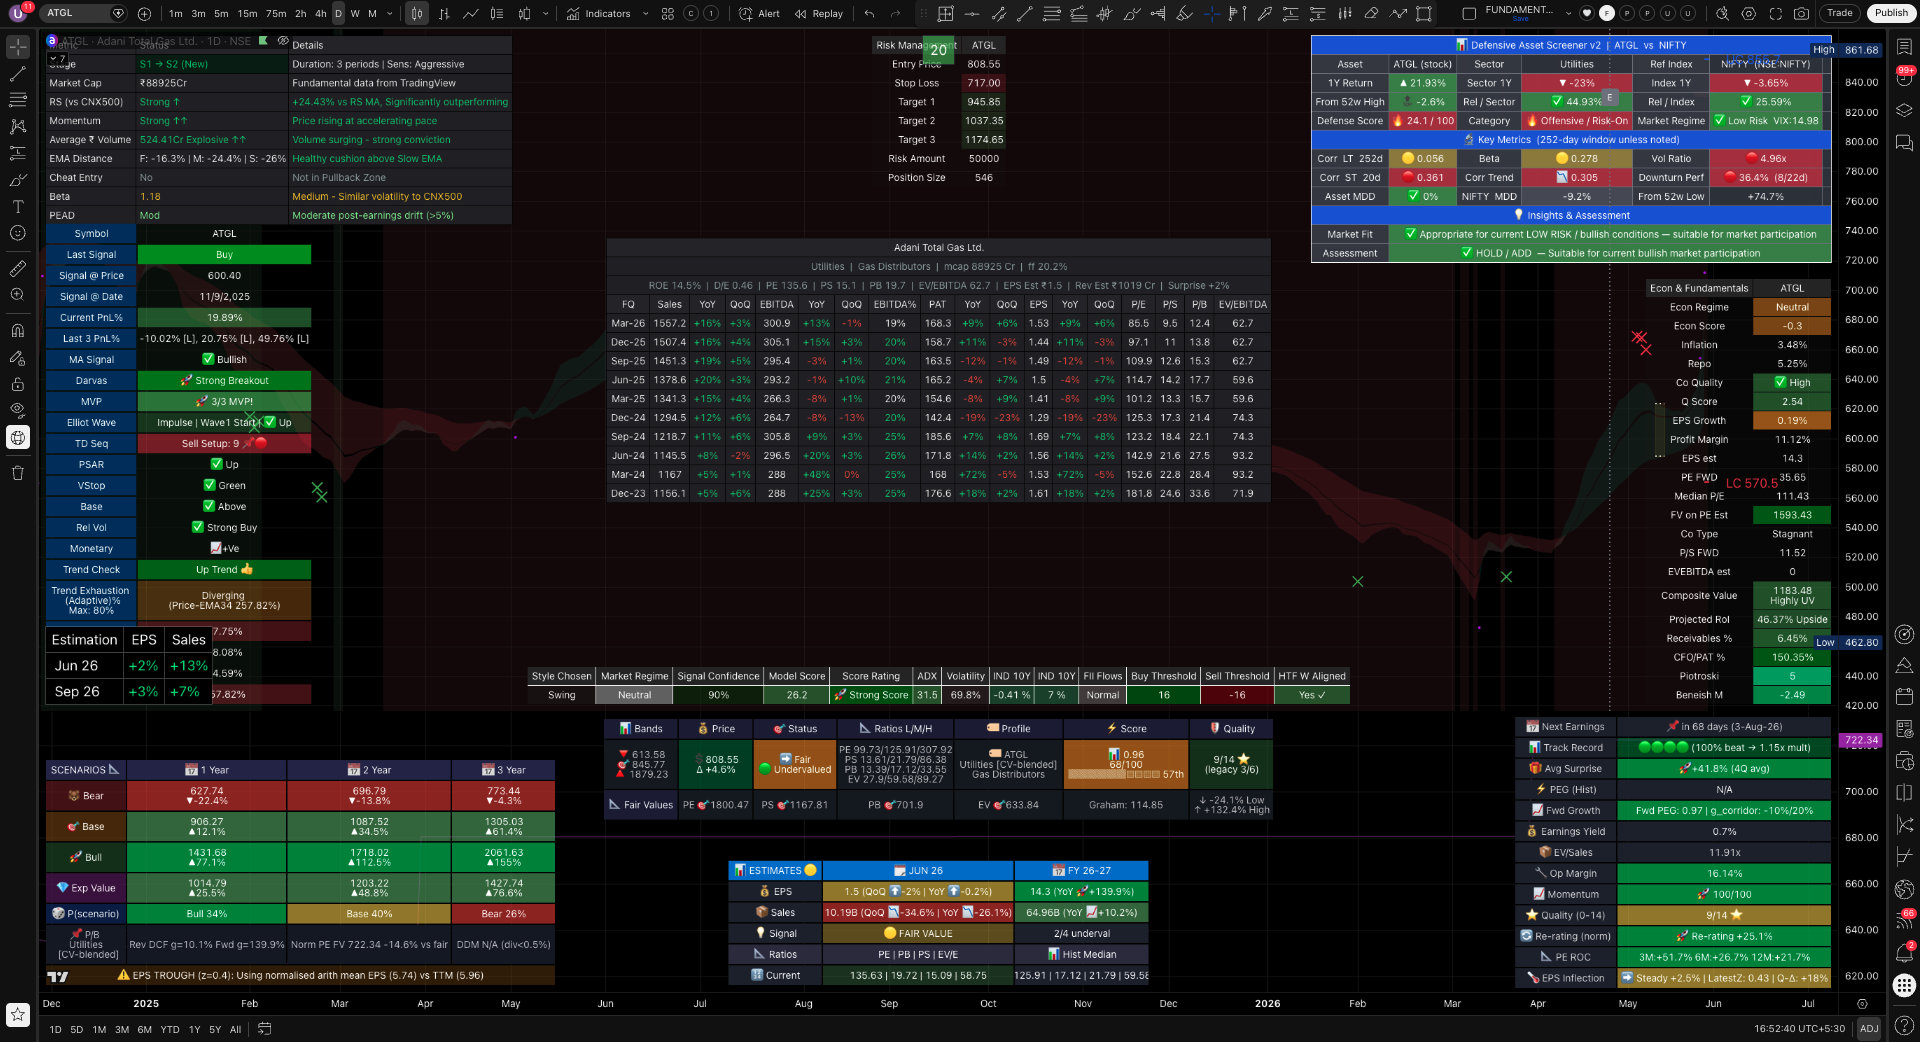Open chart Settings gear in top toolbar
This screenshot has height=1042, width=1920.
(1748, 14)
